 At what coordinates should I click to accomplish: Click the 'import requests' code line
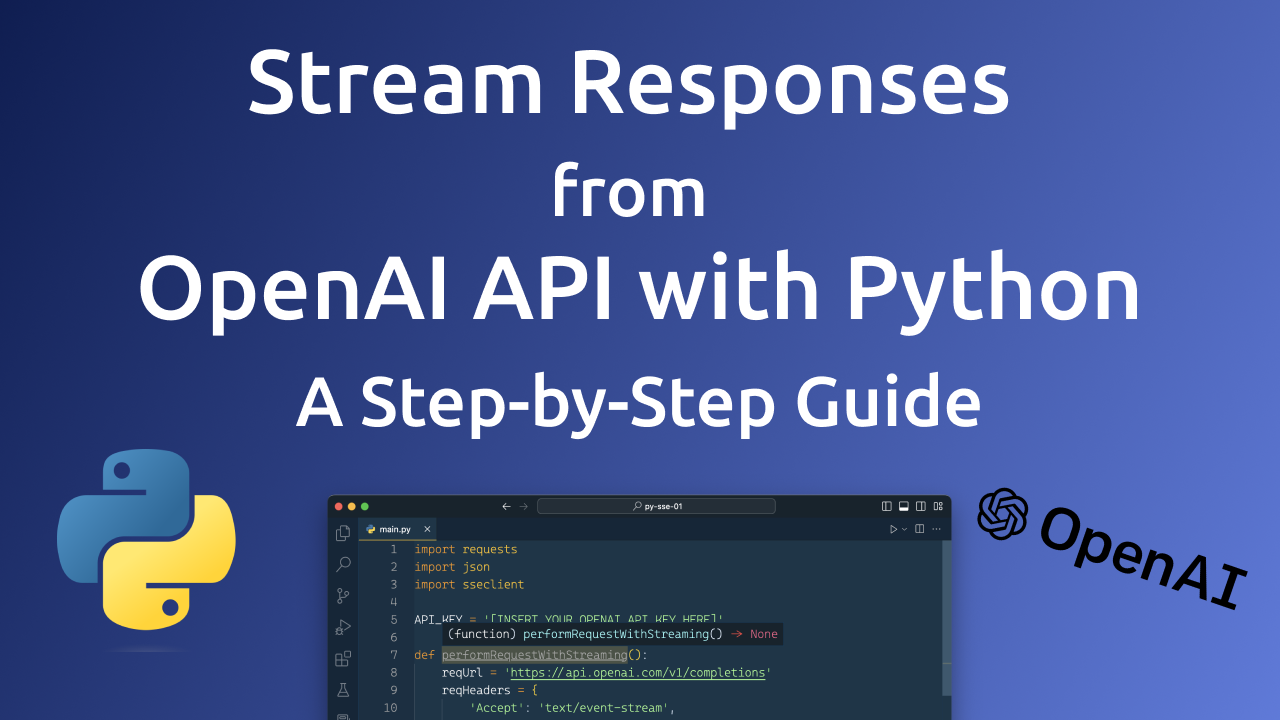click(x=466, y=550)
